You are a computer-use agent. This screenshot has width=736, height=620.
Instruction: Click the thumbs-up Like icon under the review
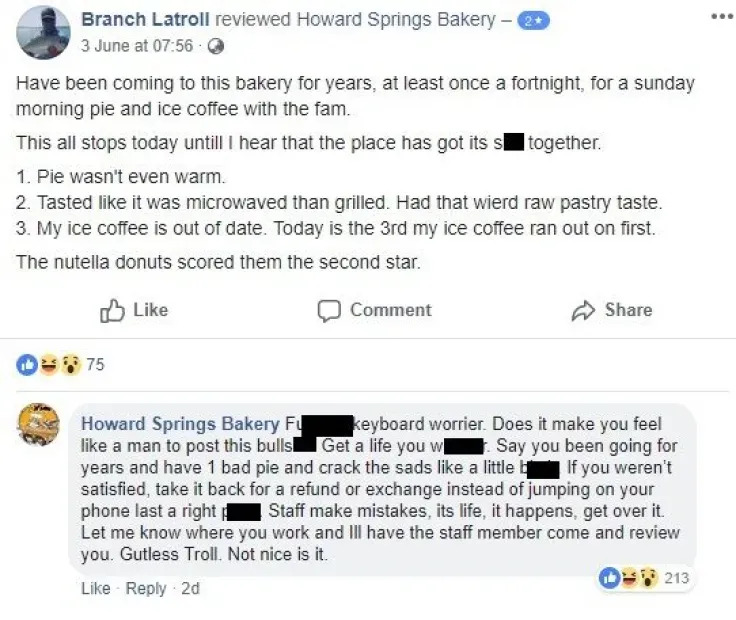click(112, 311)
